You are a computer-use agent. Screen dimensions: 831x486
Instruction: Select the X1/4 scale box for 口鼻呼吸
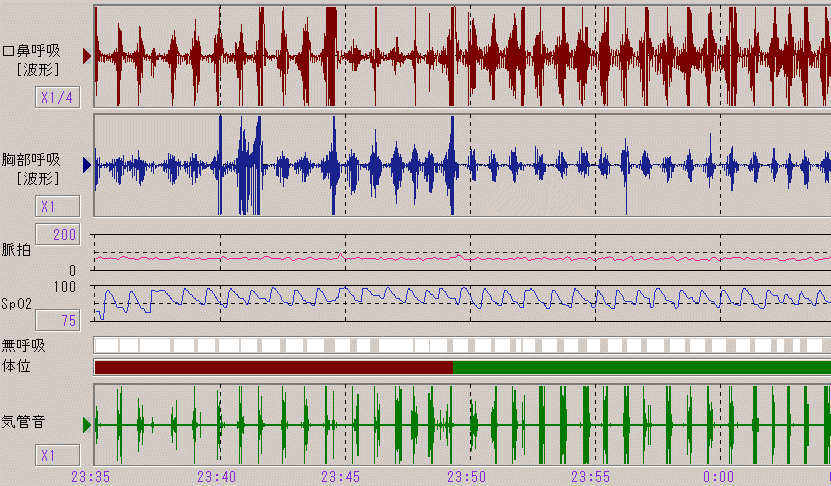coord(58,98)
